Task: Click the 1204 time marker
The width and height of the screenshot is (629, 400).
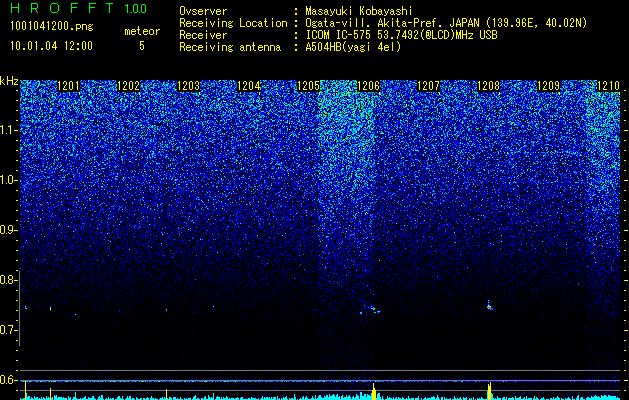Action: (x=249, y=86)
